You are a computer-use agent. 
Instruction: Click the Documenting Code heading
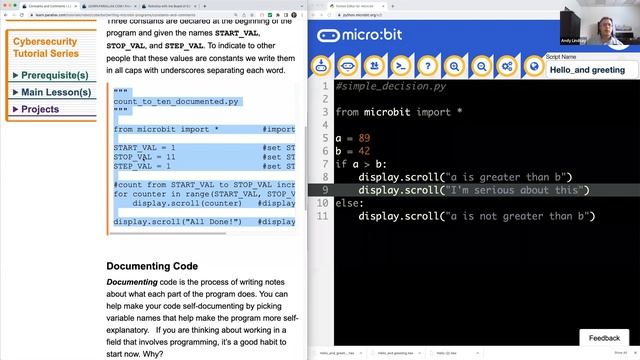click(152, 266)
